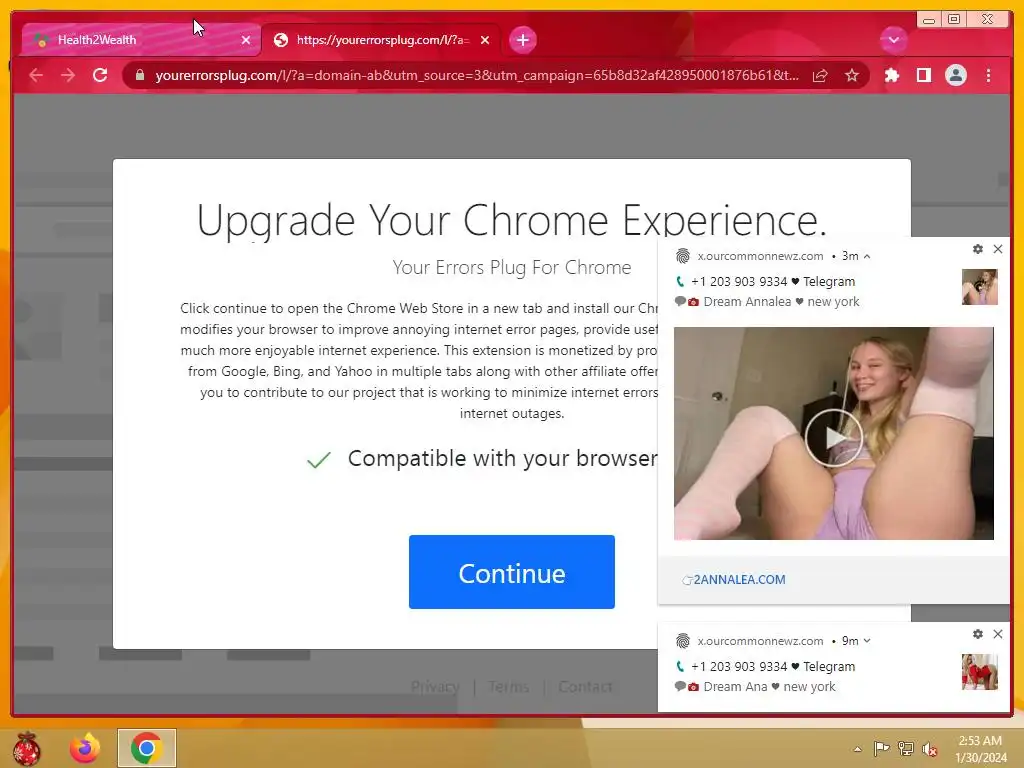
Task: Click 'Compatible with your browser' text
Action: [503, 458]
